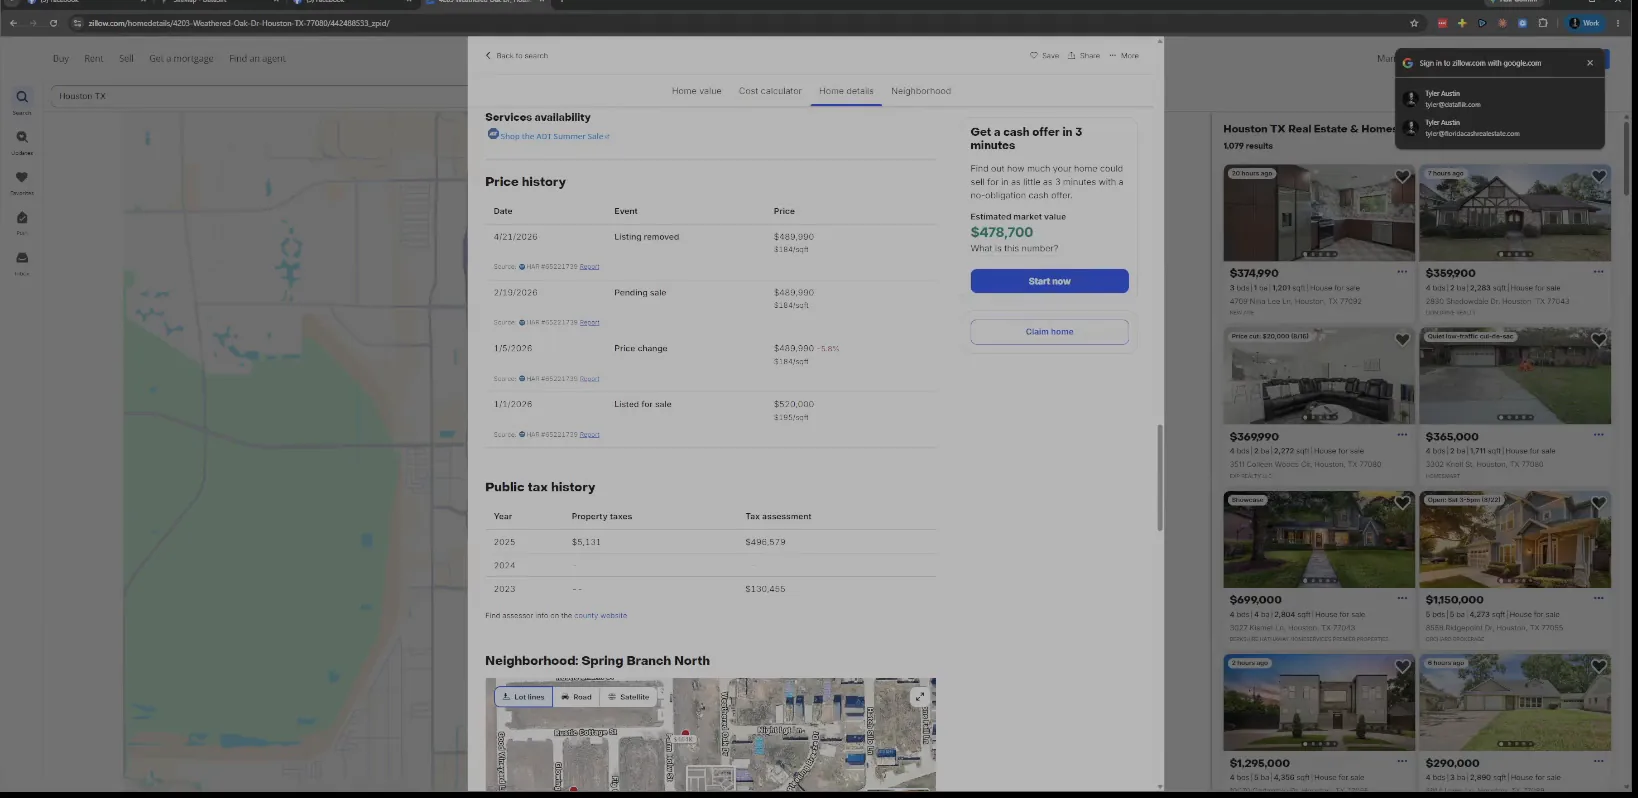Screen dimensions: 1638x798
Task: Switch to Home value tab
Action: (x=696, y=91)
